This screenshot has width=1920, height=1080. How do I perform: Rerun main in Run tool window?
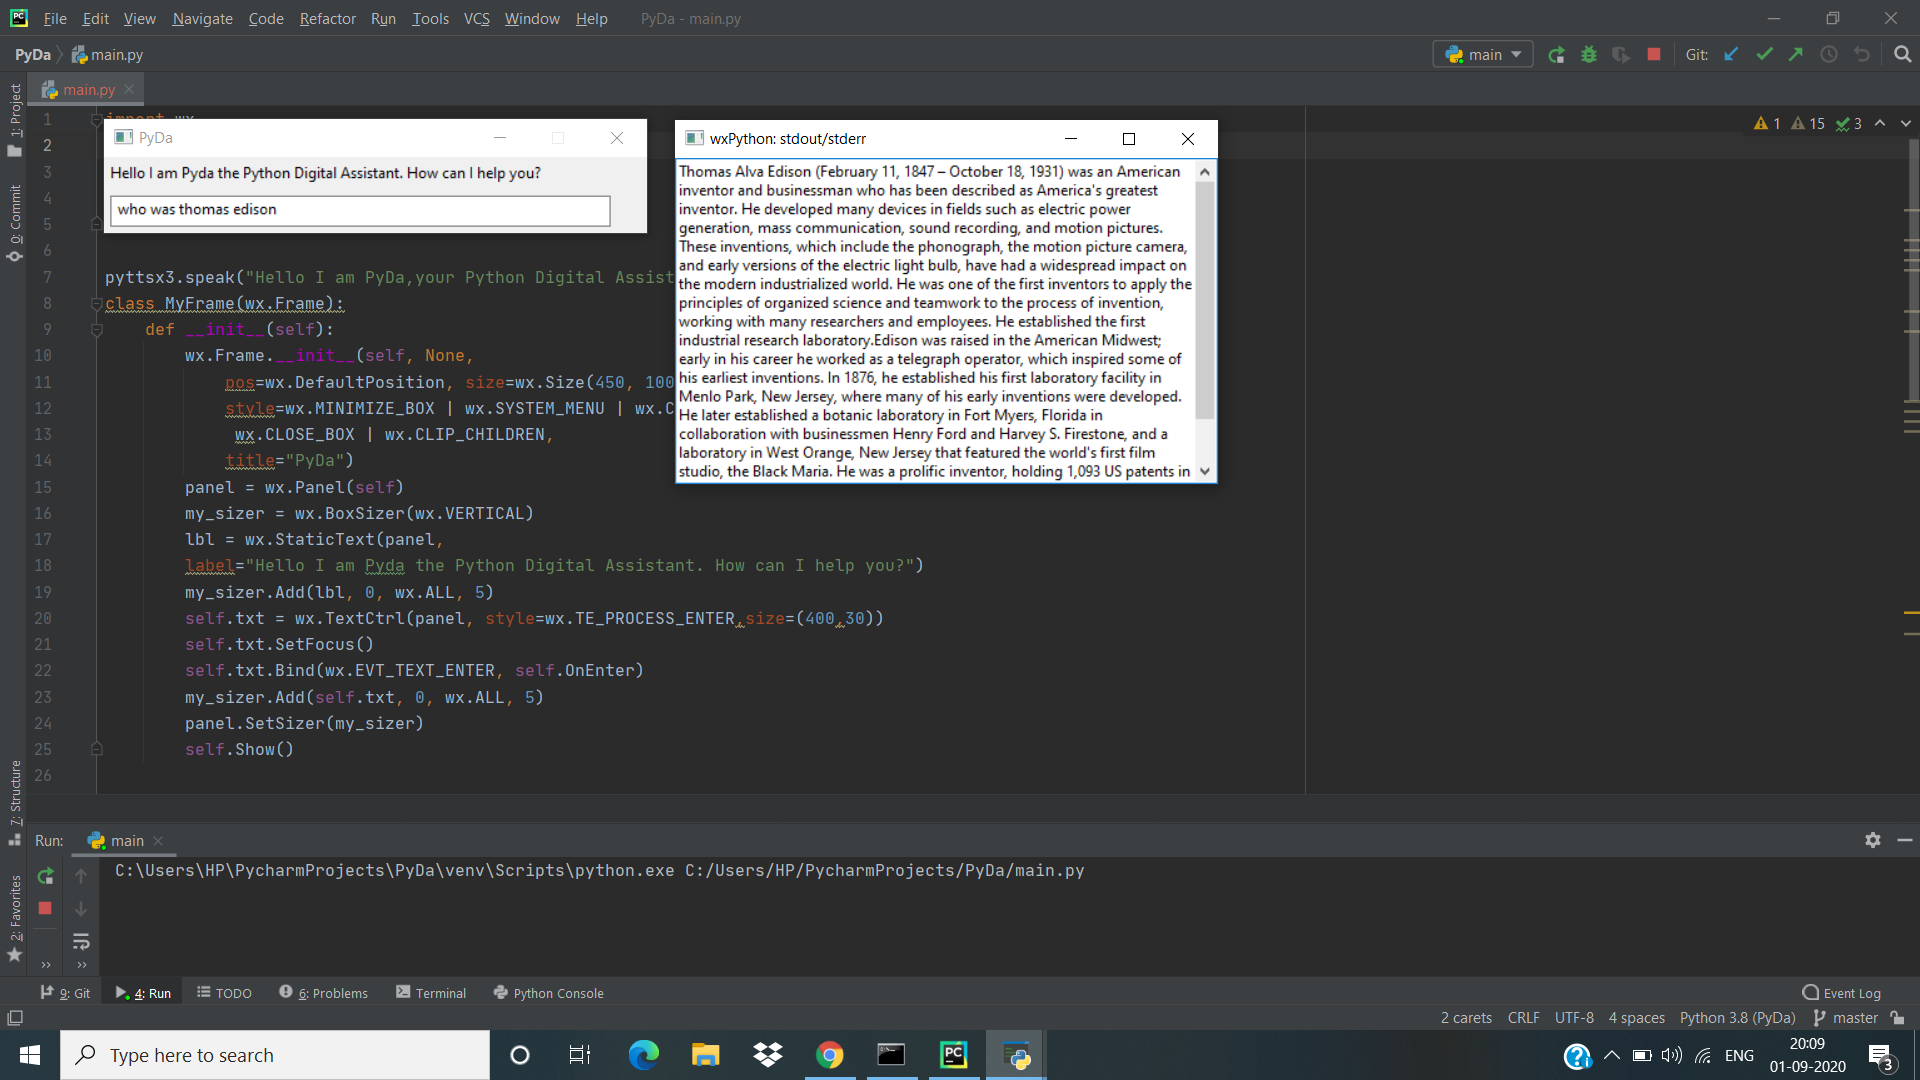(x=45, y=876)
